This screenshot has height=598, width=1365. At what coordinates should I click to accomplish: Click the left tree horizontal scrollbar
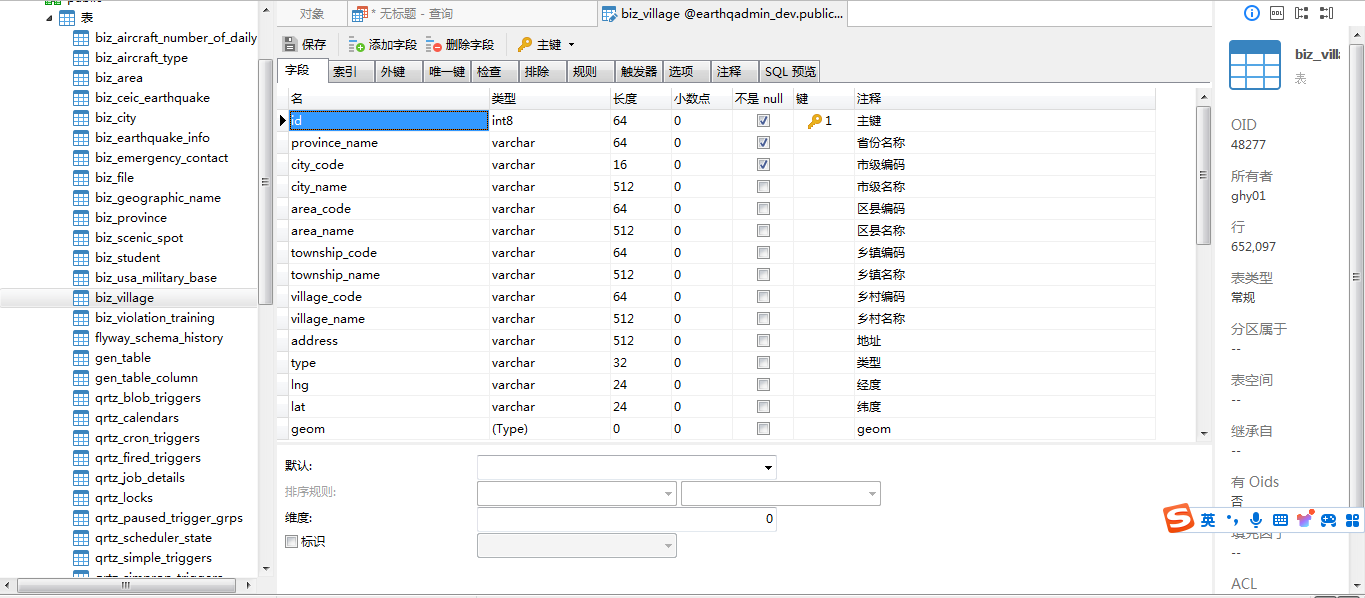pos(124,587)
